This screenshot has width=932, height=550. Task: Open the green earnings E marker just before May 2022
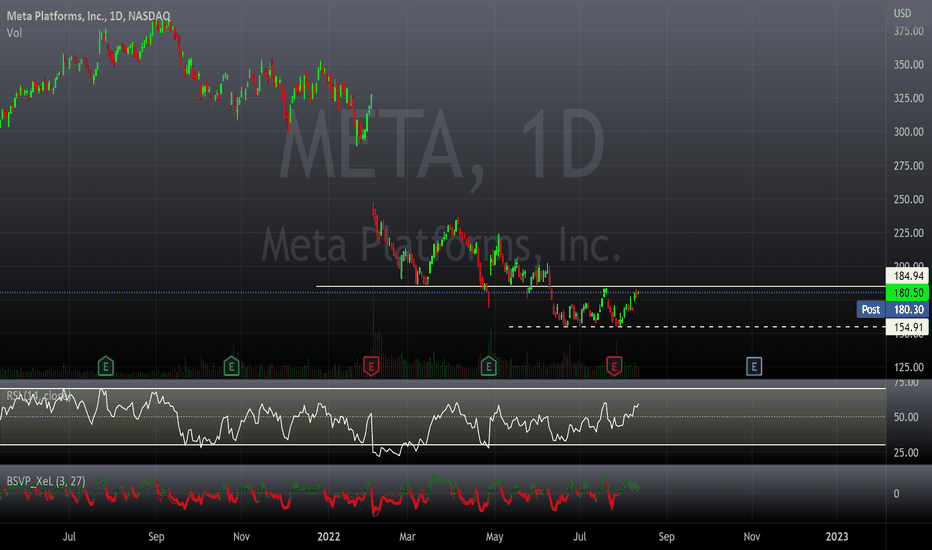coord(489,366)
